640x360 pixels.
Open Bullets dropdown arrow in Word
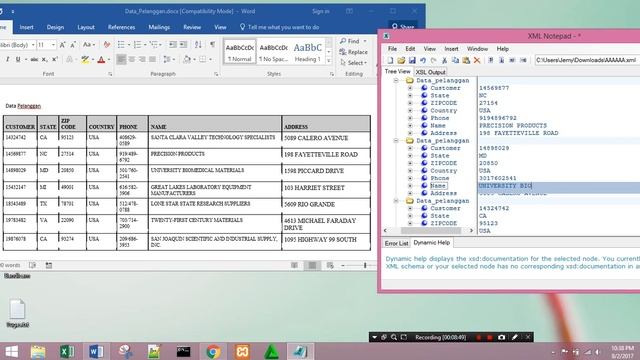coord(129,45)
